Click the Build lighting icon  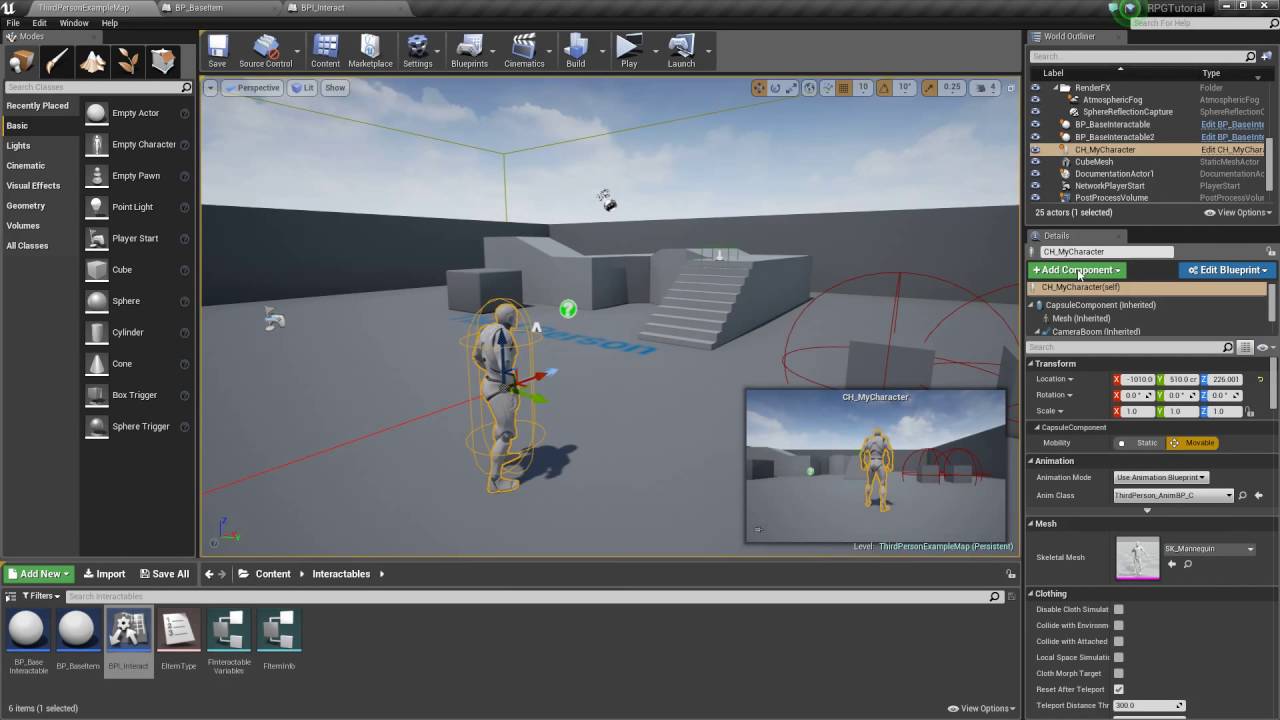click(x=575, y=50)
